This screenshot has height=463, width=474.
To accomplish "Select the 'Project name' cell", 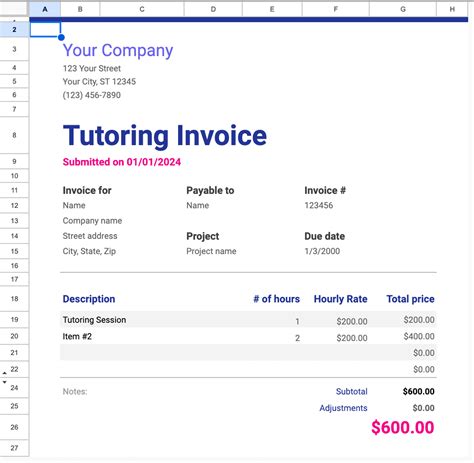I will [x=211, y=251].
